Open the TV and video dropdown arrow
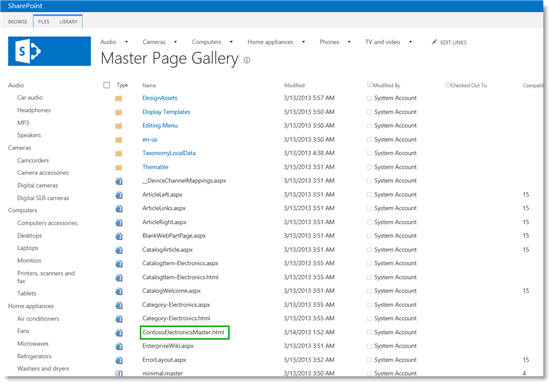Viewport: 550px width, 383px height. (410, 42)
